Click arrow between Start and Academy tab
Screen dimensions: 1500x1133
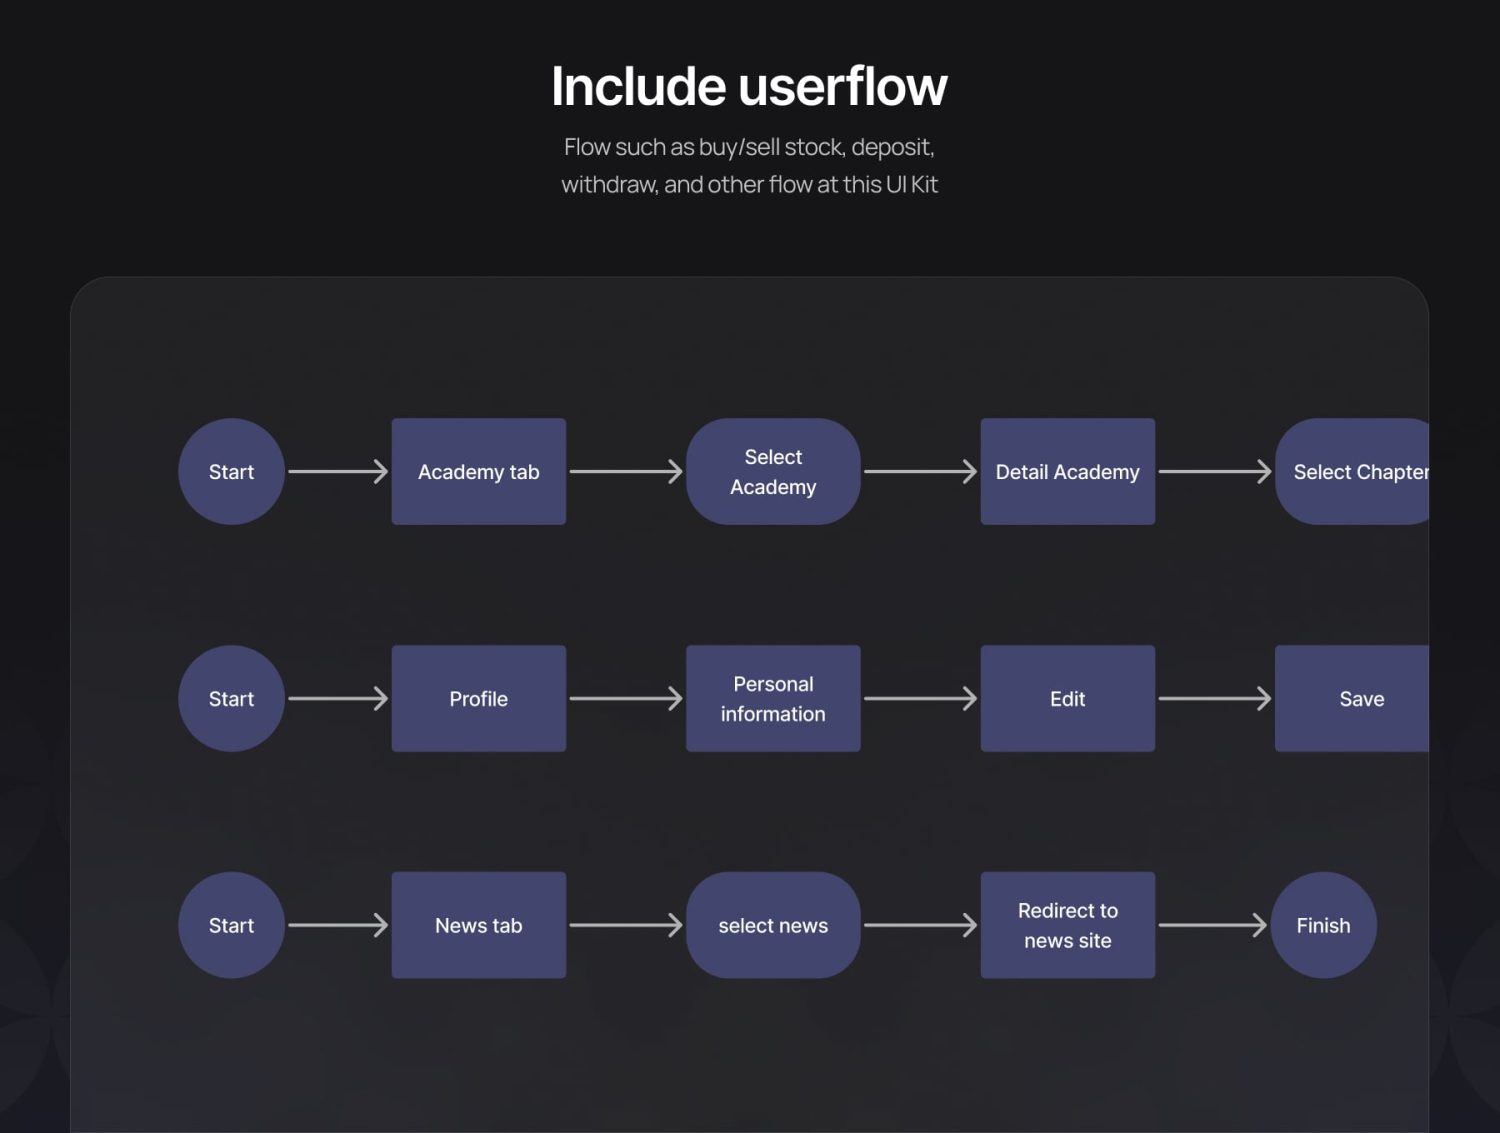point(338,471)
